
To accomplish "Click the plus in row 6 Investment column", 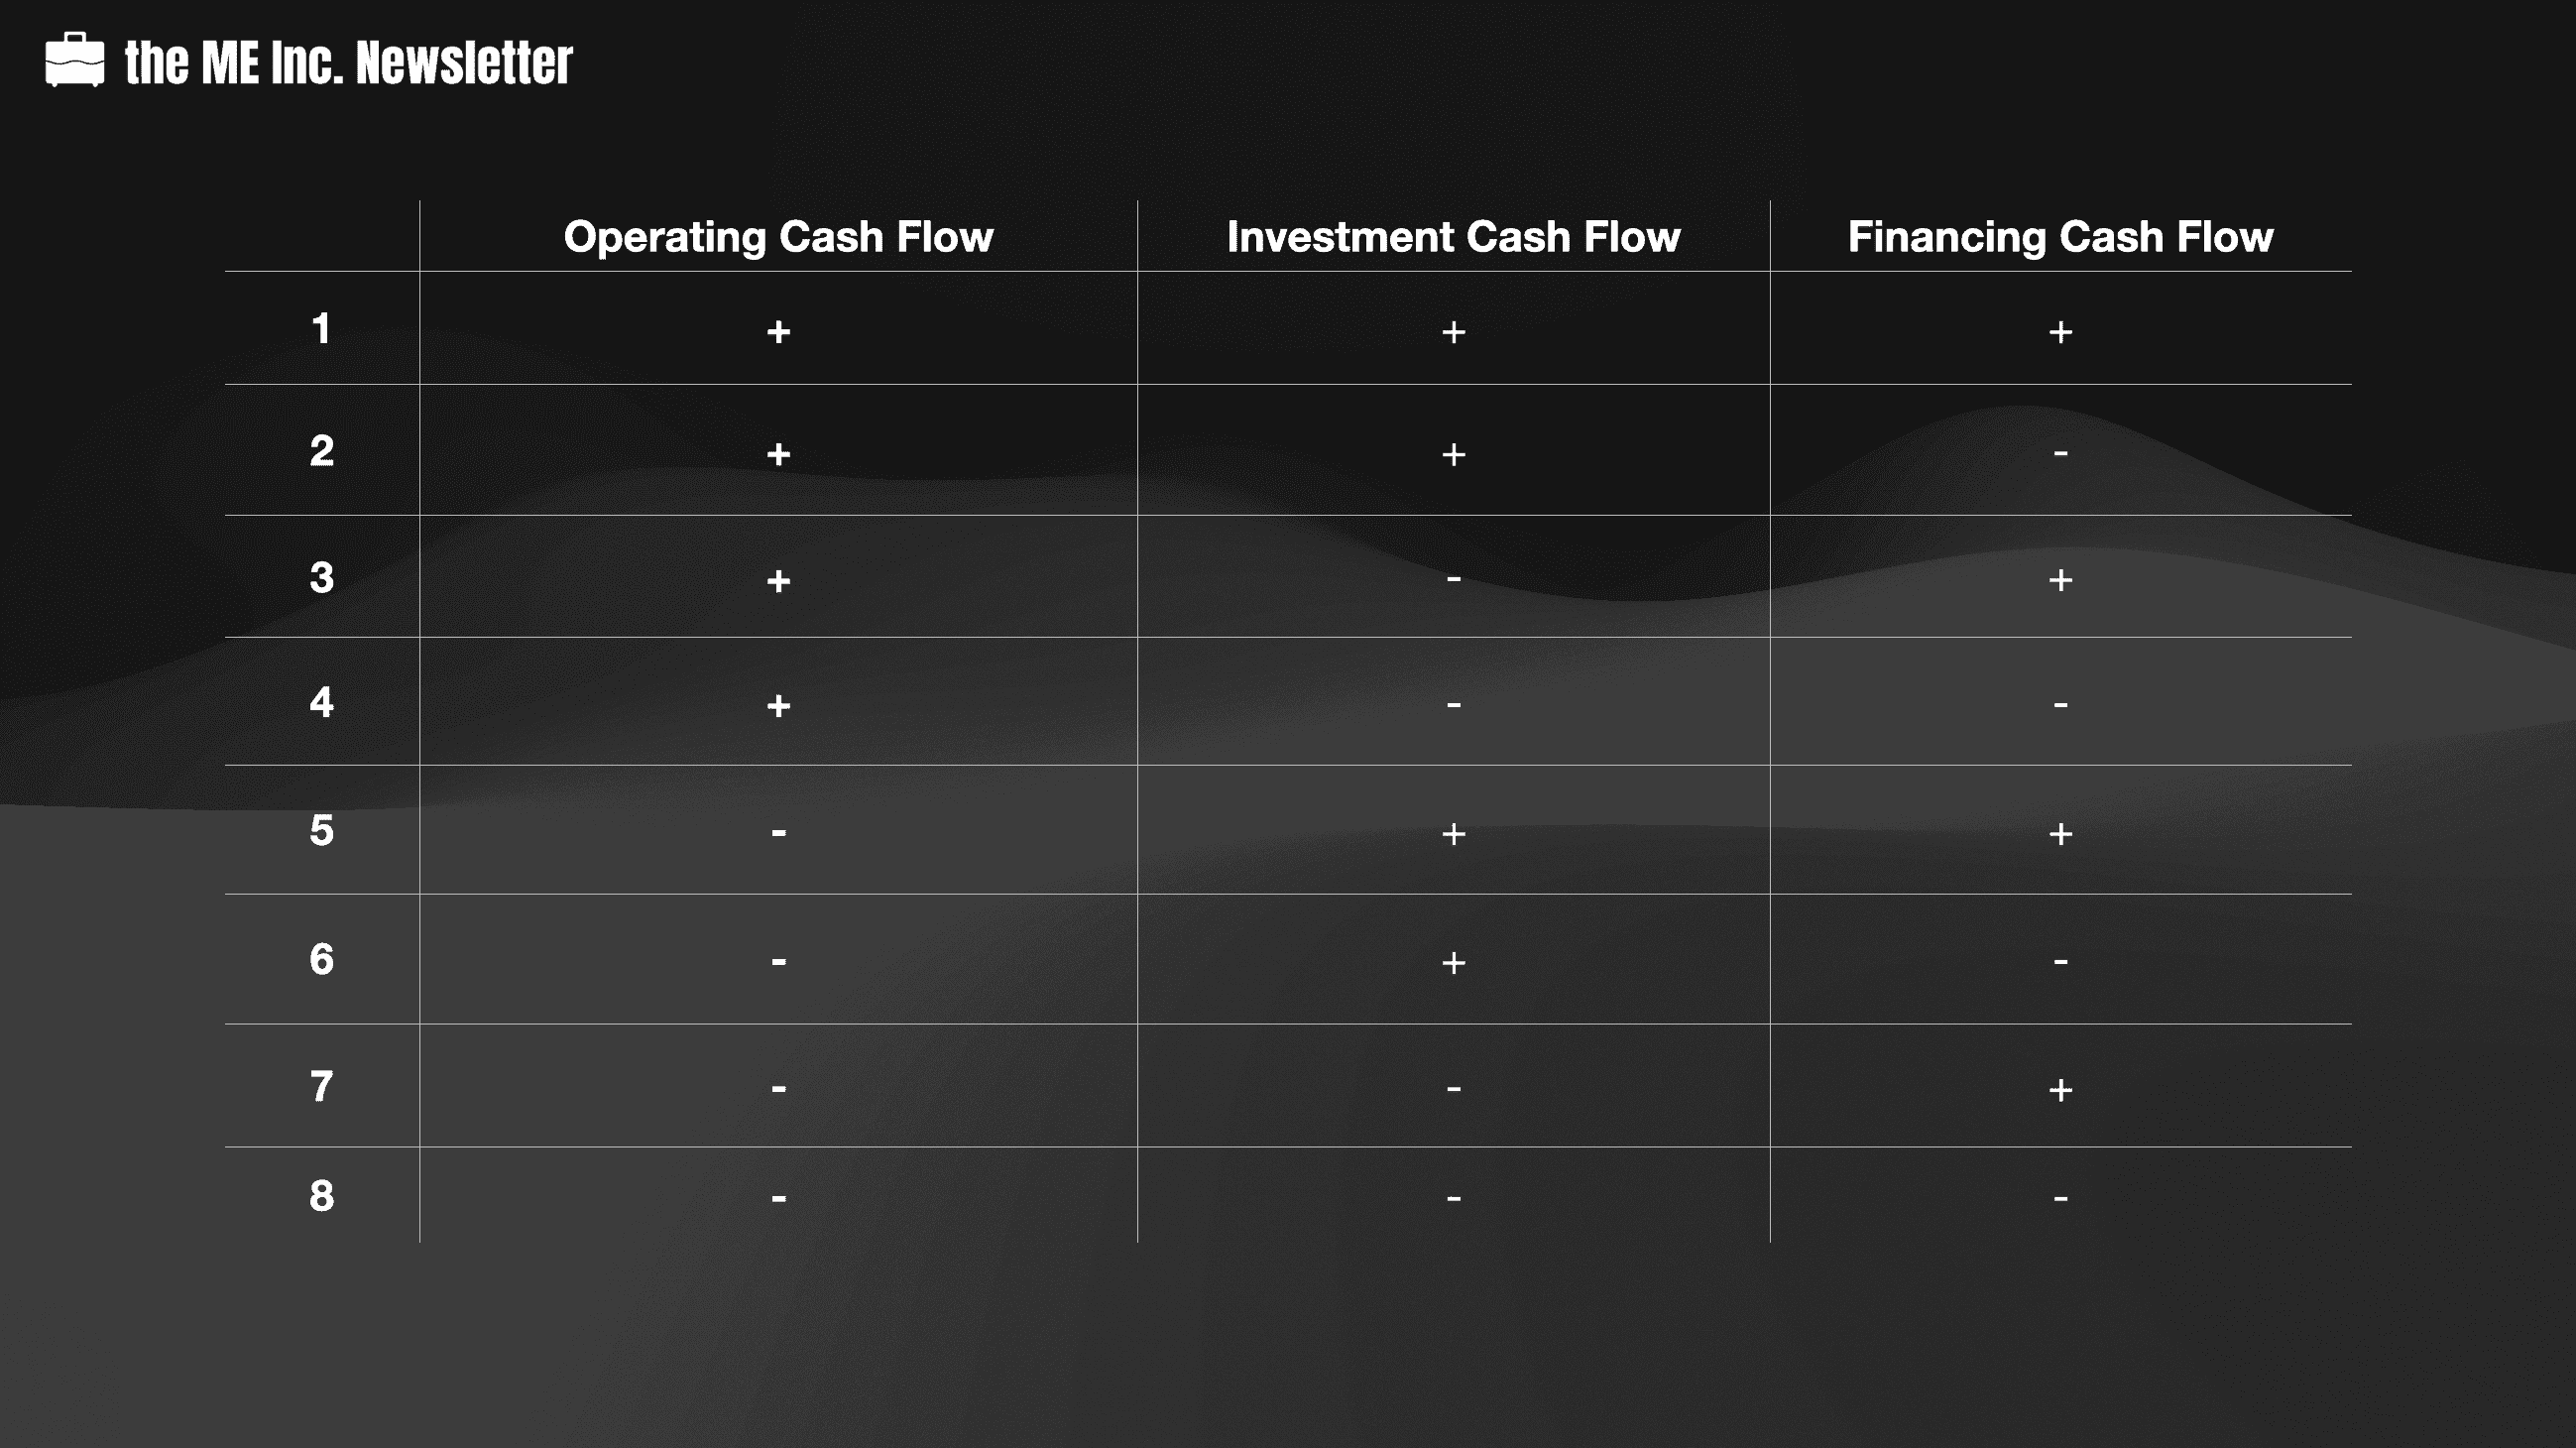I will pyautogui.click(x=1453, y=962).
